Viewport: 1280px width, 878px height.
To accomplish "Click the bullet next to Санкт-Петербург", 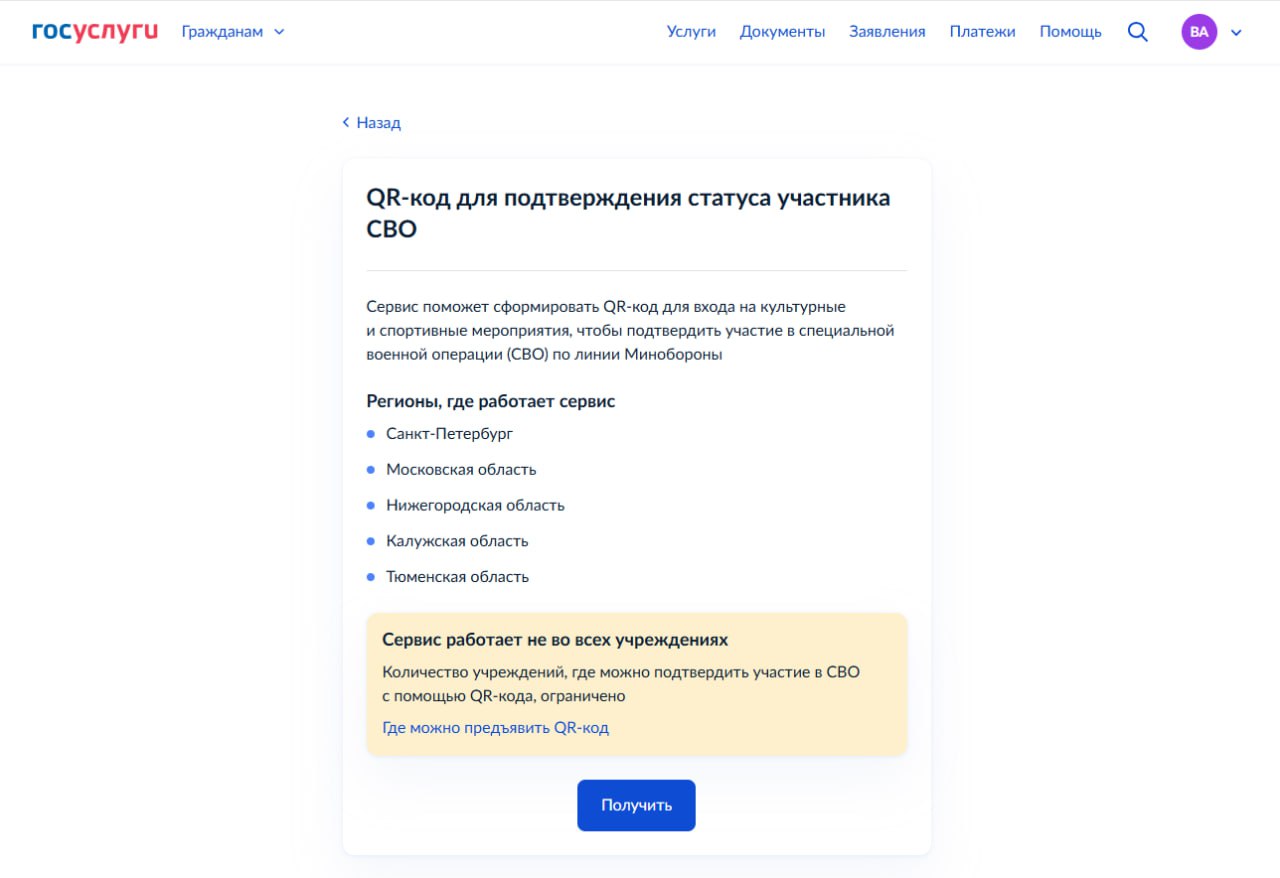I will click(372, 434).
